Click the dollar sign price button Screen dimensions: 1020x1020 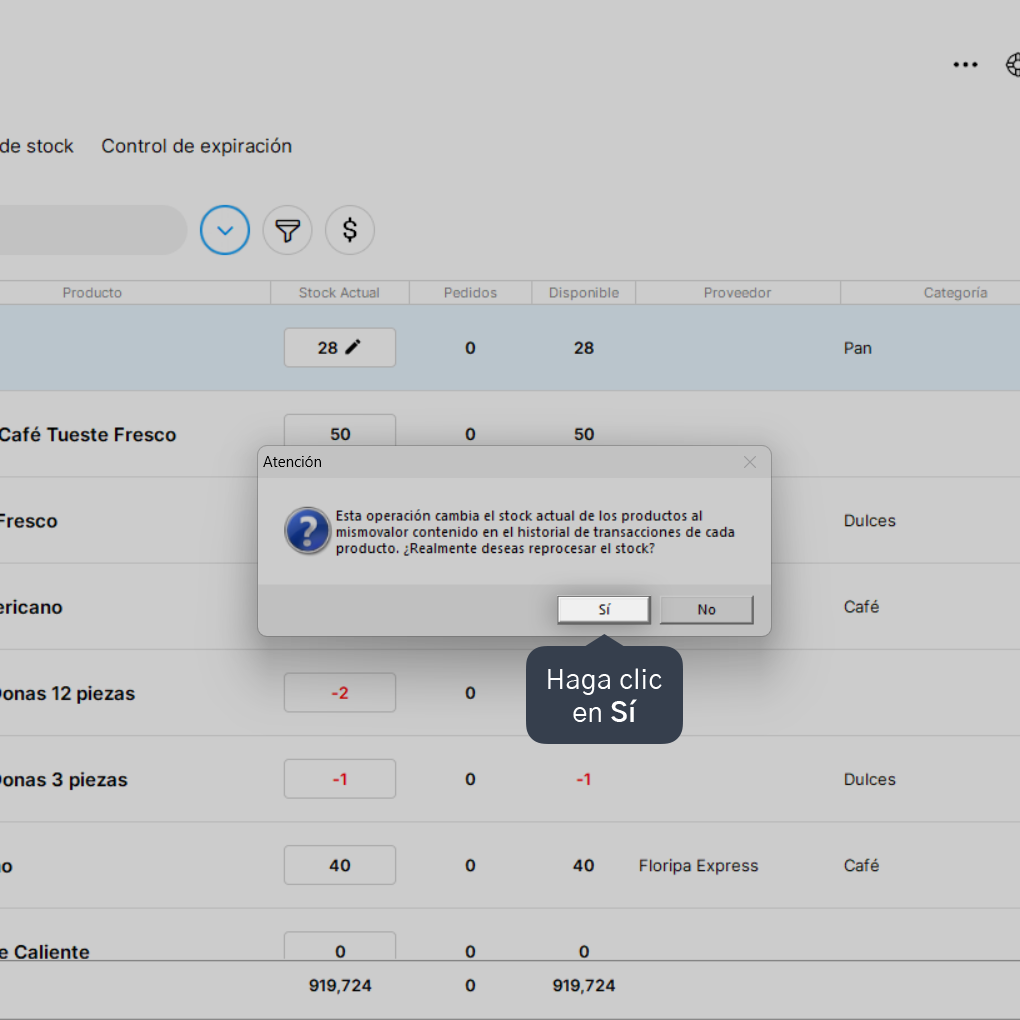350,230
